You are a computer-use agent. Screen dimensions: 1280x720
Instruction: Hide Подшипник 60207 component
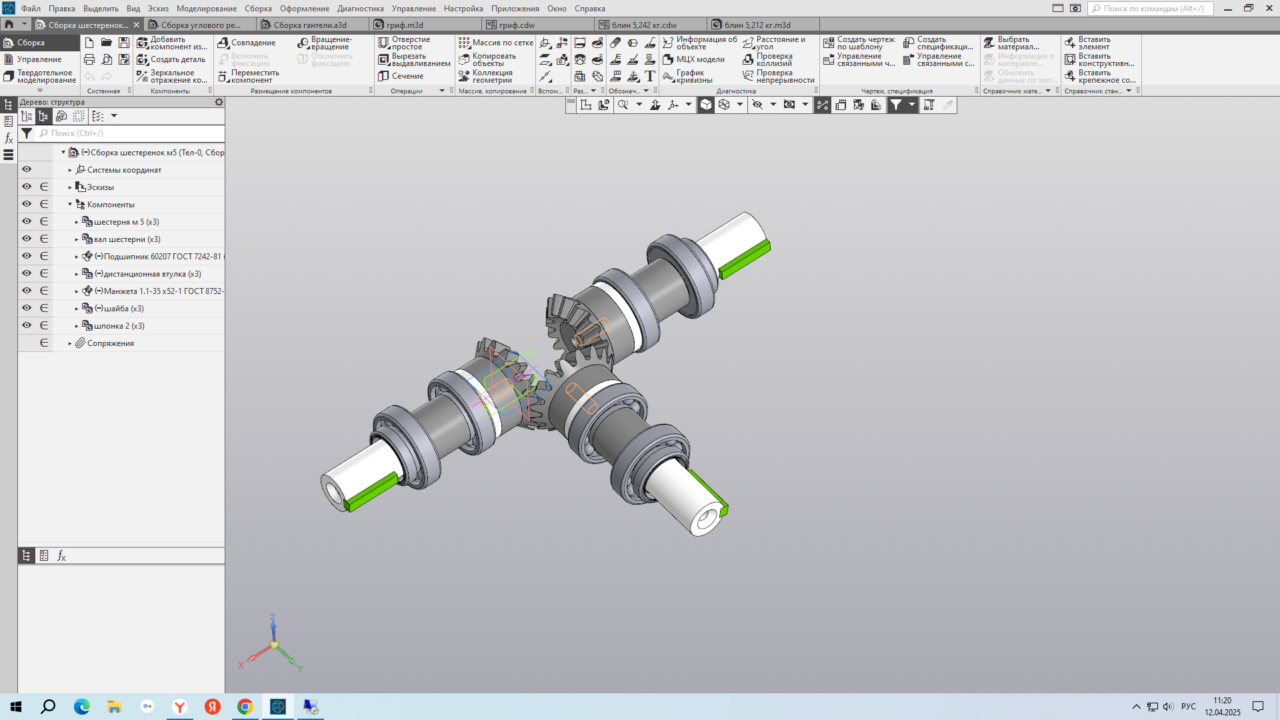(27, 256)
